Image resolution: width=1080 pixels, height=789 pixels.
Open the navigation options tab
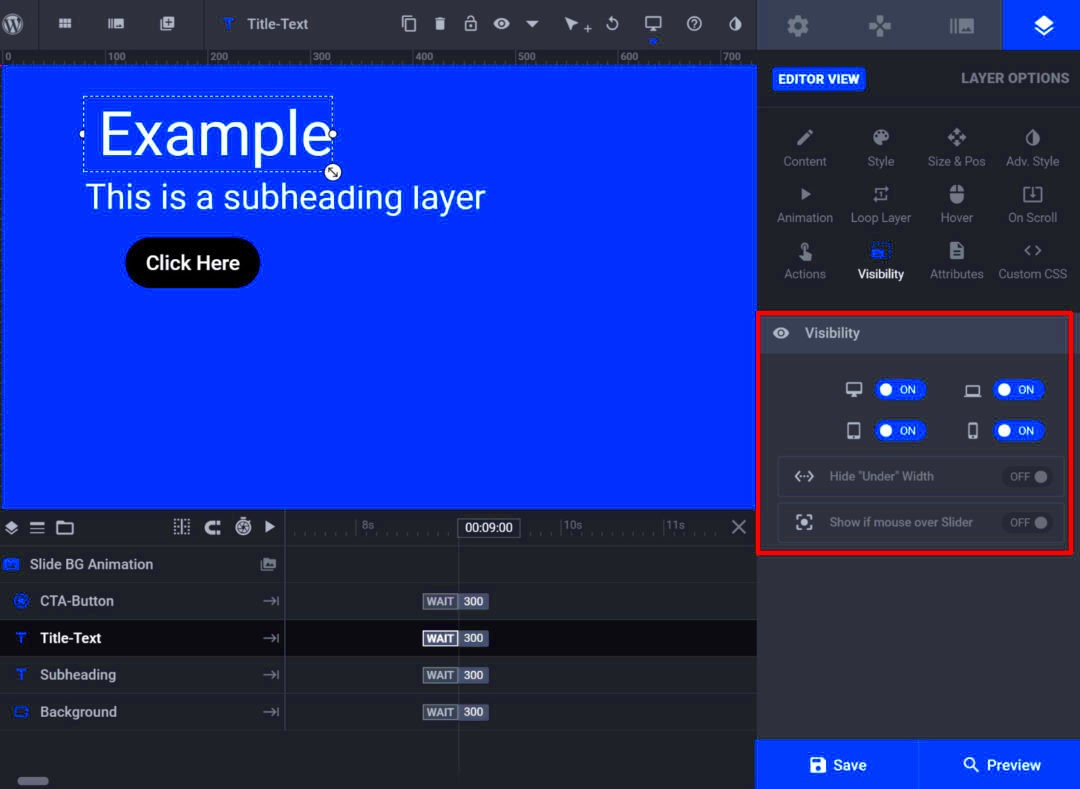click(880, 25)
